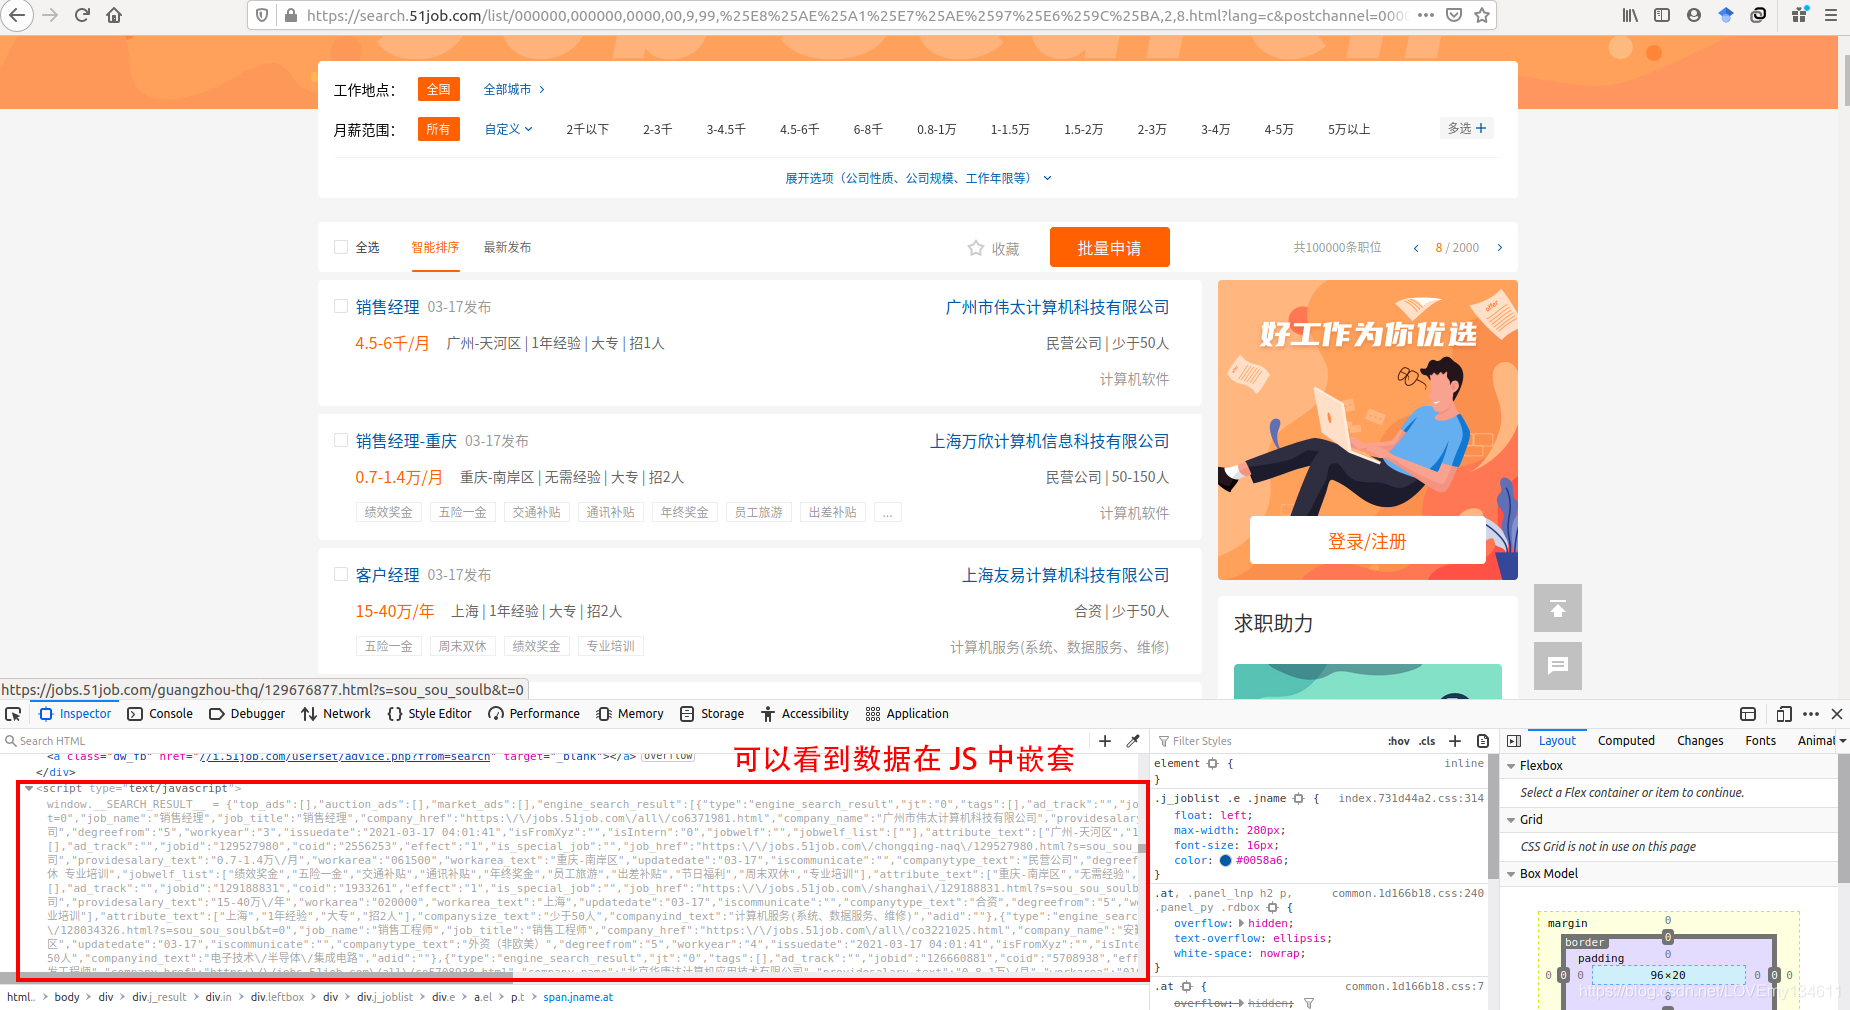1850x1010 pixels.
Task: Select the node picker tool in DevTools
Action: (x=14, y=714)
